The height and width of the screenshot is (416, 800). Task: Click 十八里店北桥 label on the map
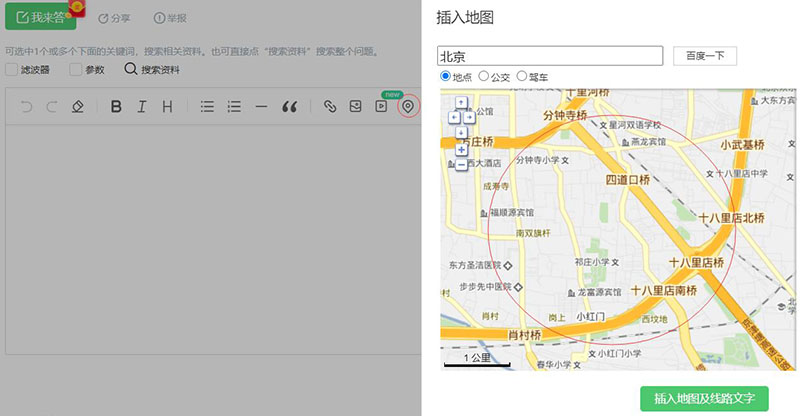732,218
